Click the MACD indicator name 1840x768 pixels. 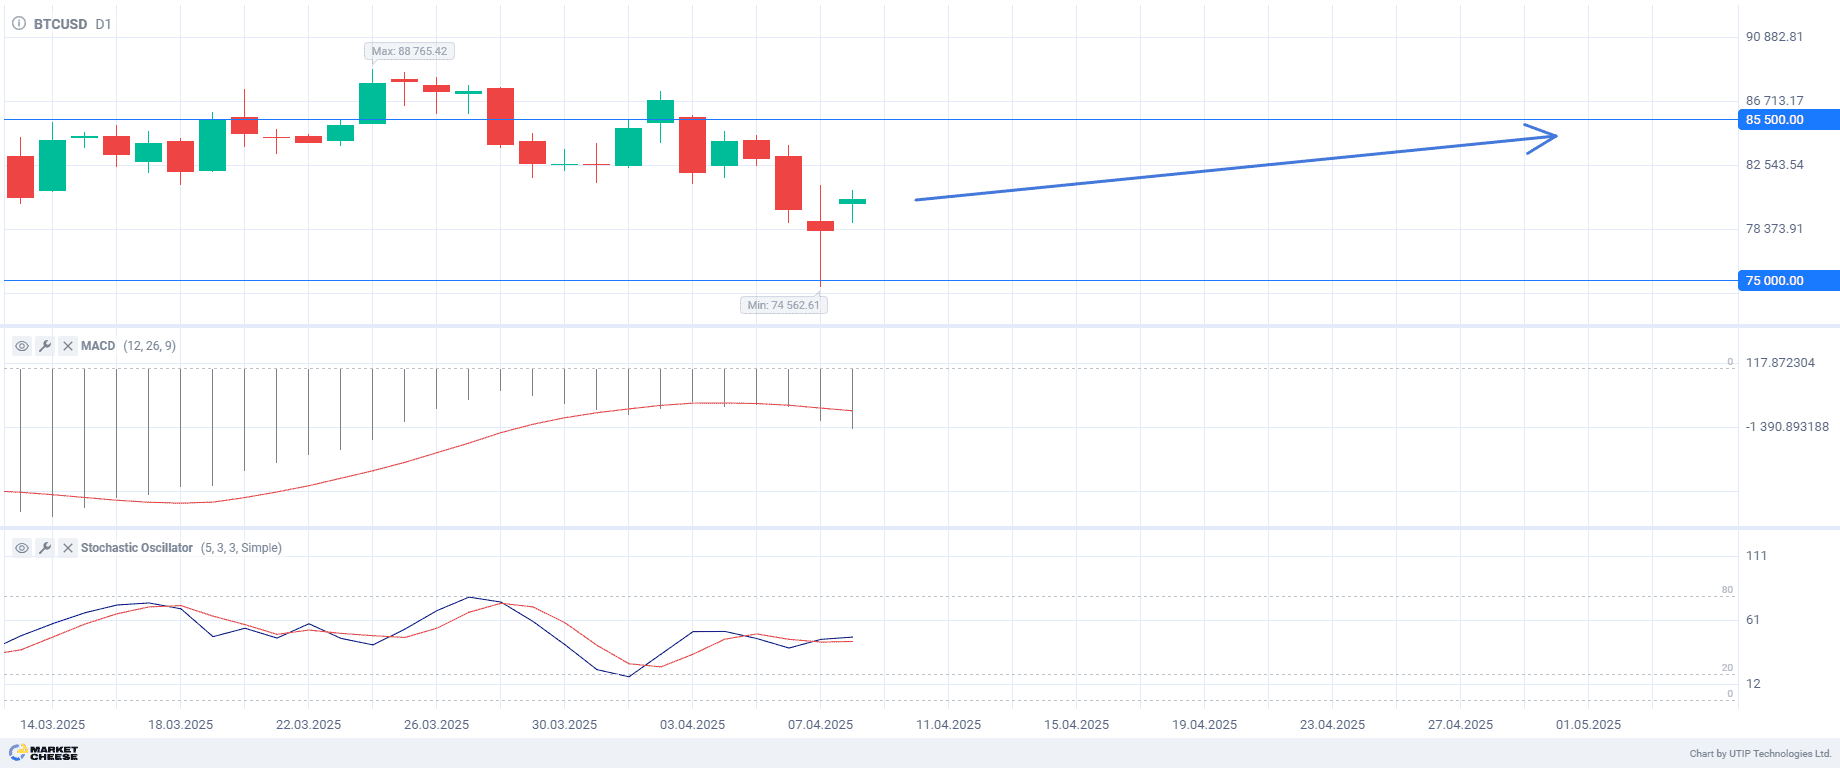pyautogui.click(x=98, y=346)
